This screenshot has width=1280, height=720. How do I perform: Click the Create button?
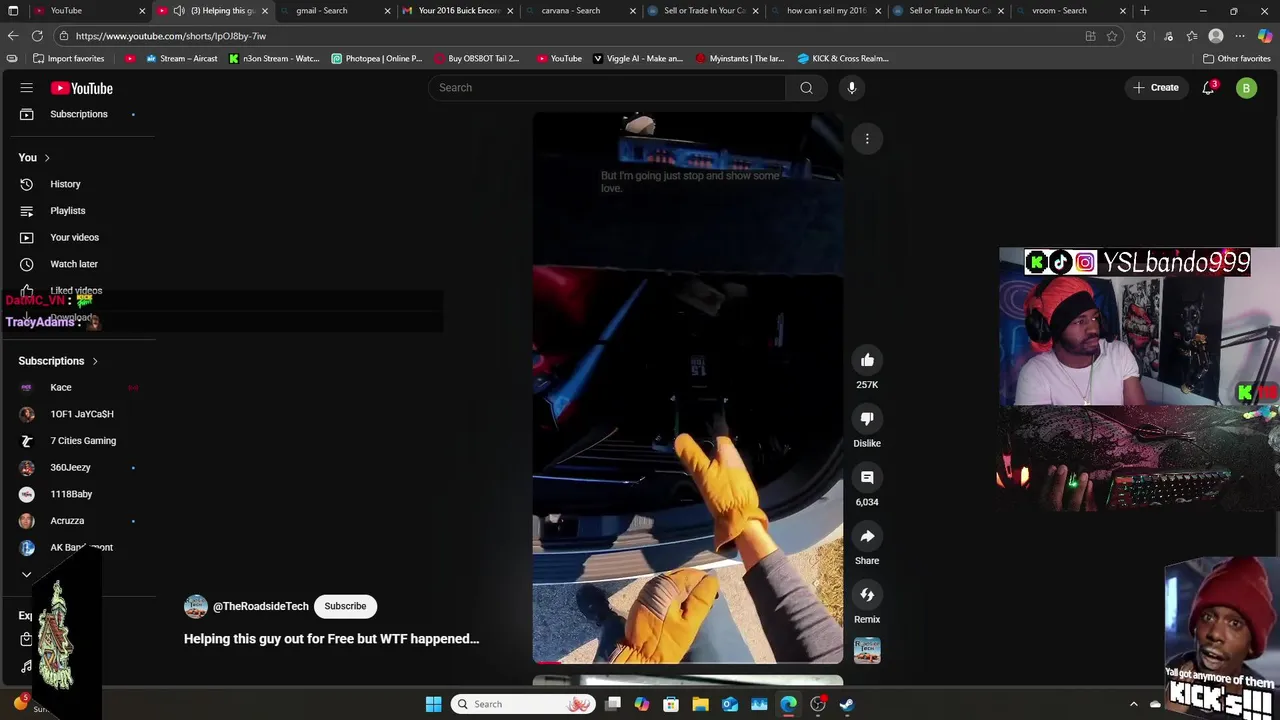(1155, 88)
